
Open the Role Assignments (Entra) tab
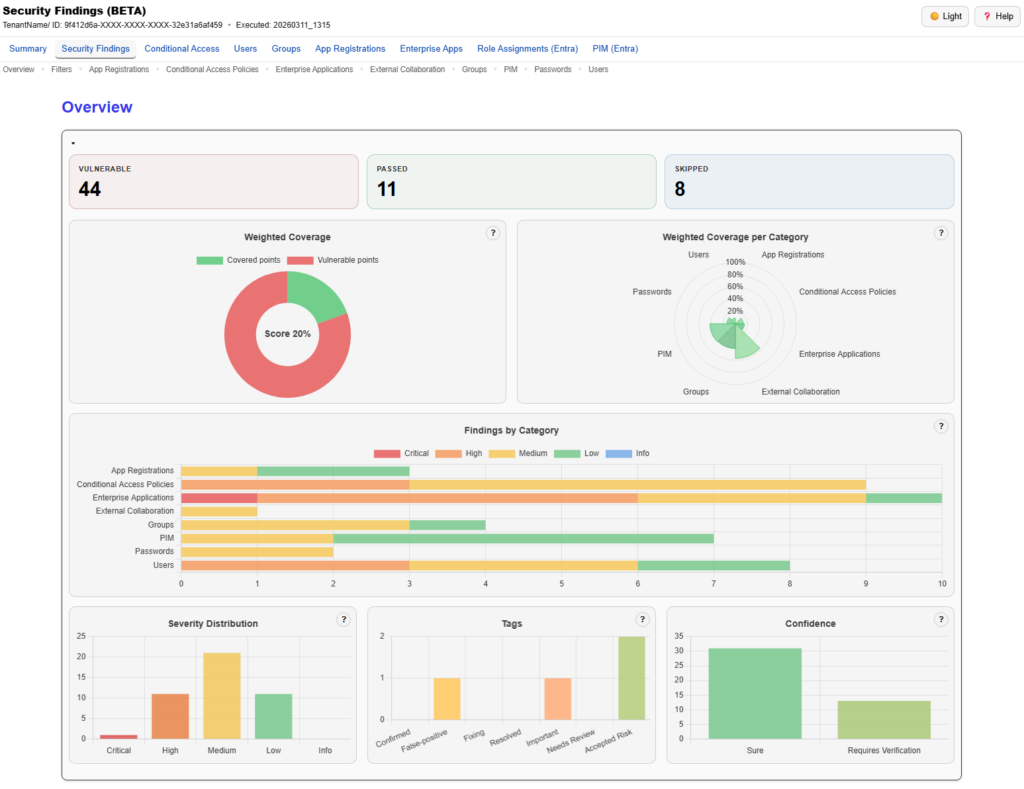(527, 48)
